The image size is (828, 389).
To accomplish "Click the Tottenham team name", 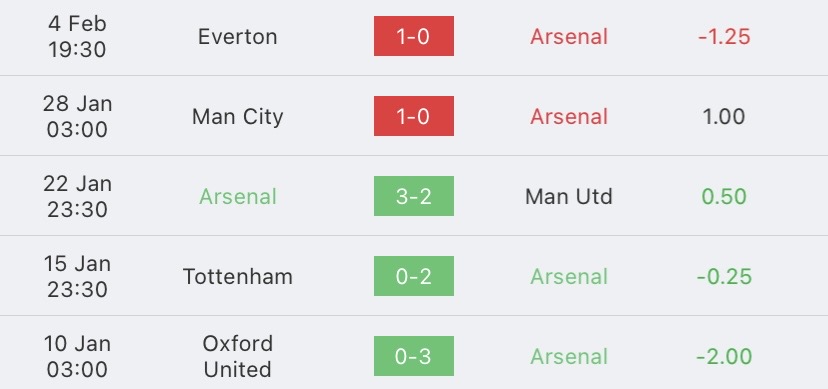I will point(238,277).
